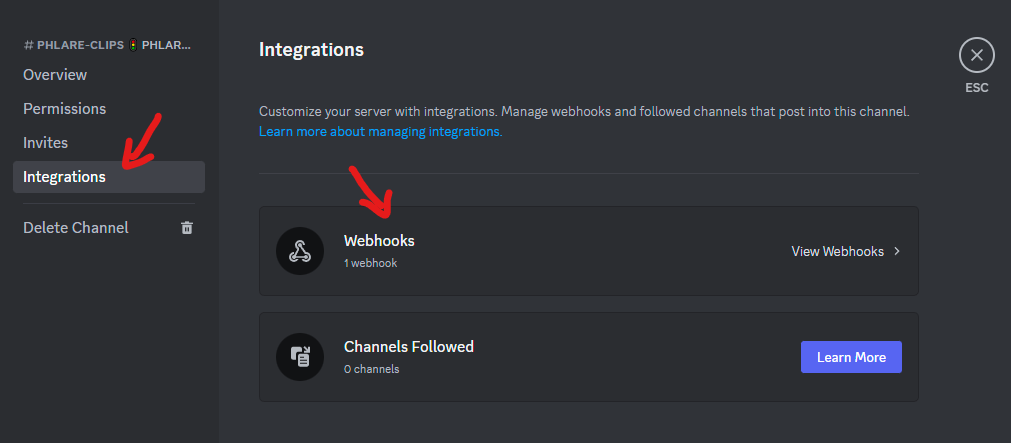Image resolution: width=1011 pixels, height=443 pixels.
Task: Click the trash can icon beside Delete Channel
Action: click(187, 228)
